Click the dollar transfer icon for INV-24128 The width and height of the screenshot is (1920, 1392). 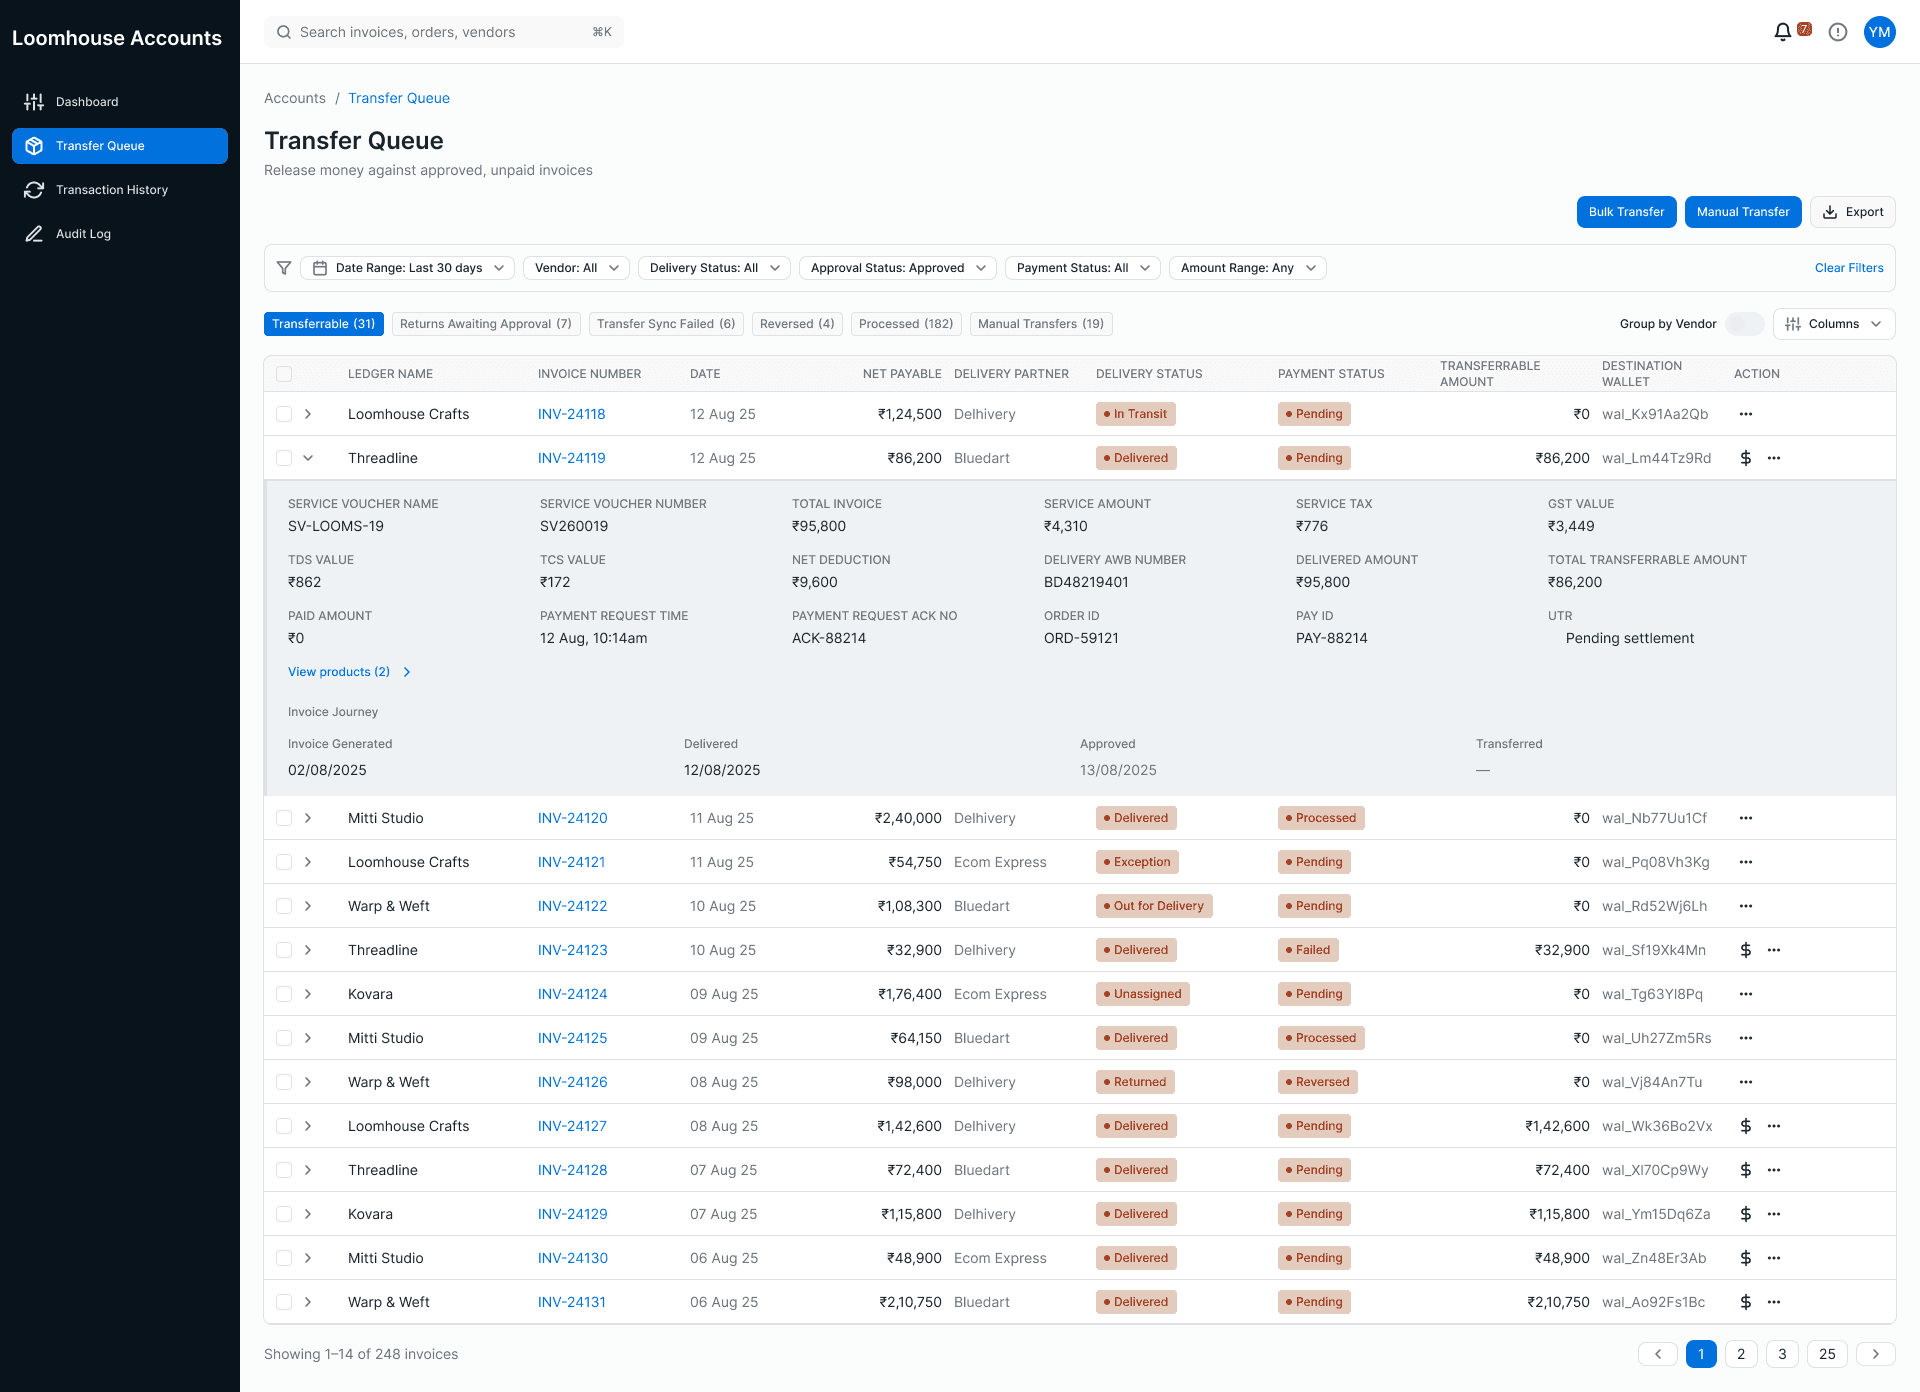1745,1170
